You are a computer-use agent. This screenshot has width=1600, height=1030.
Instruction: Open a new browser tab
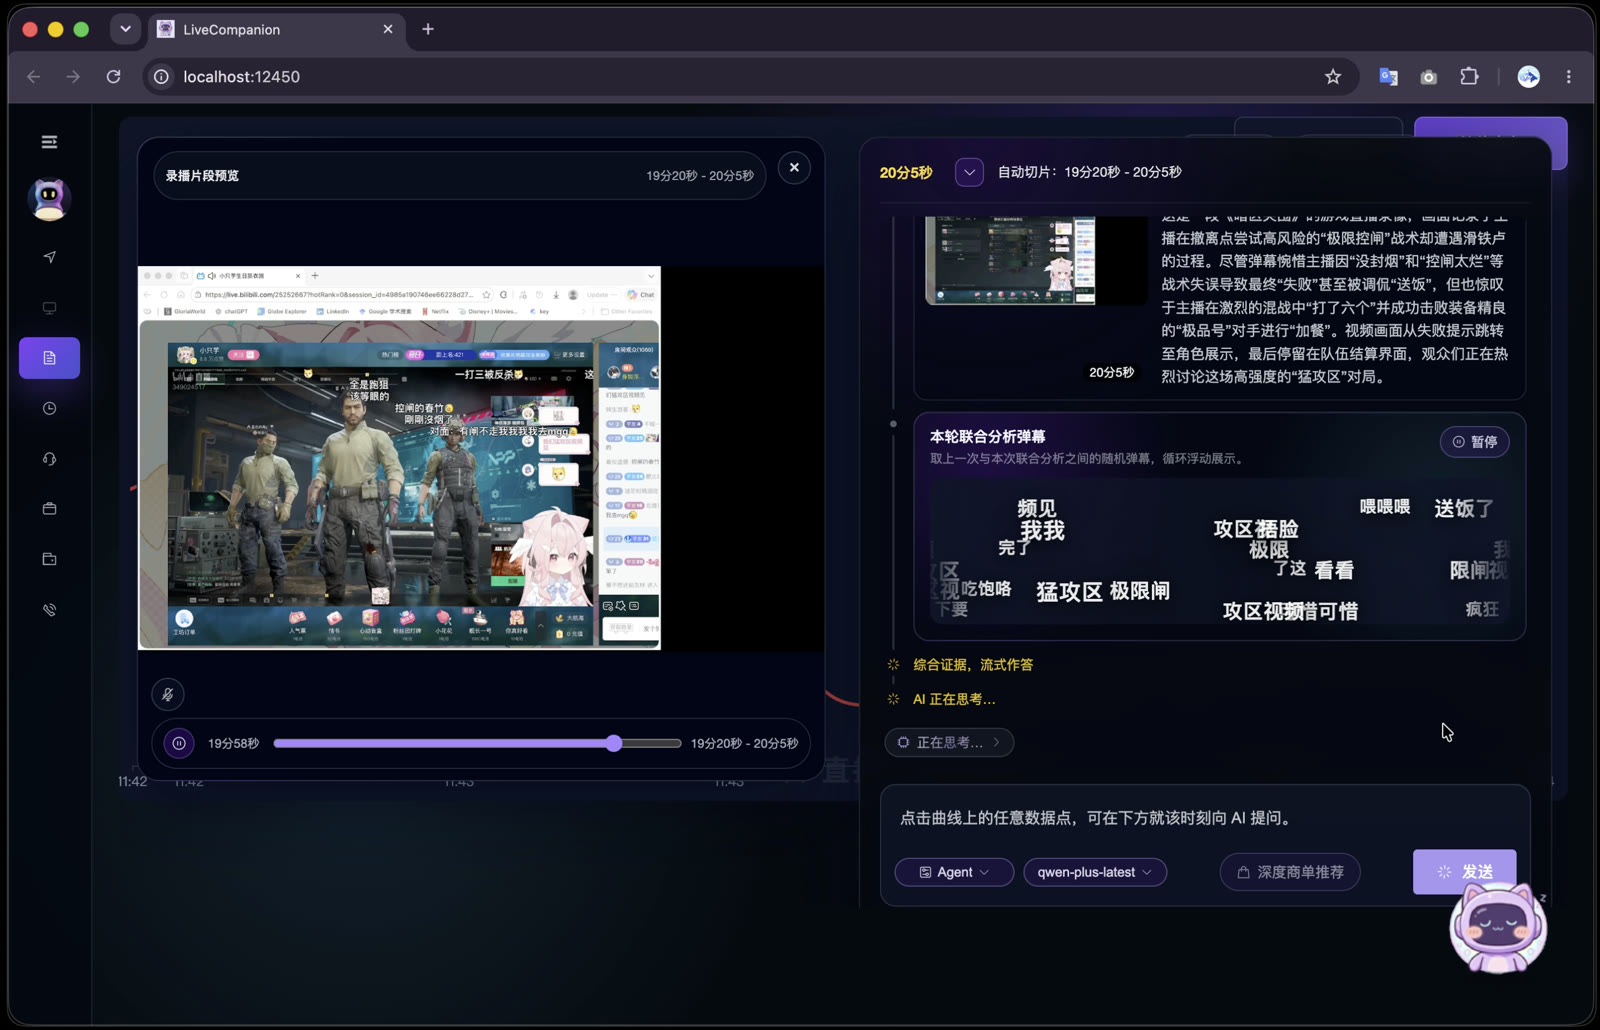point(428,29)
